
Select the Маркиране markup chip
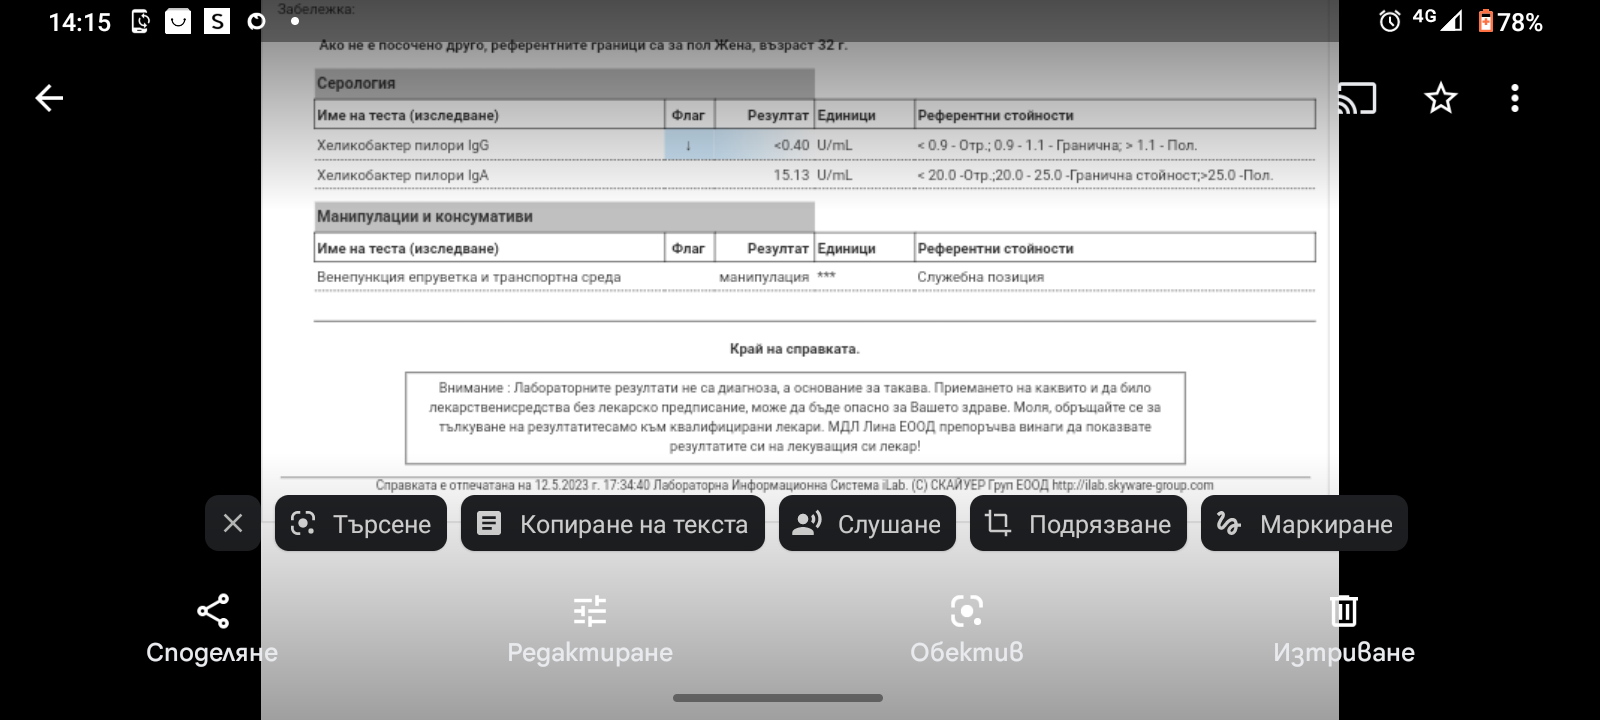click(x=1304, y=523)
